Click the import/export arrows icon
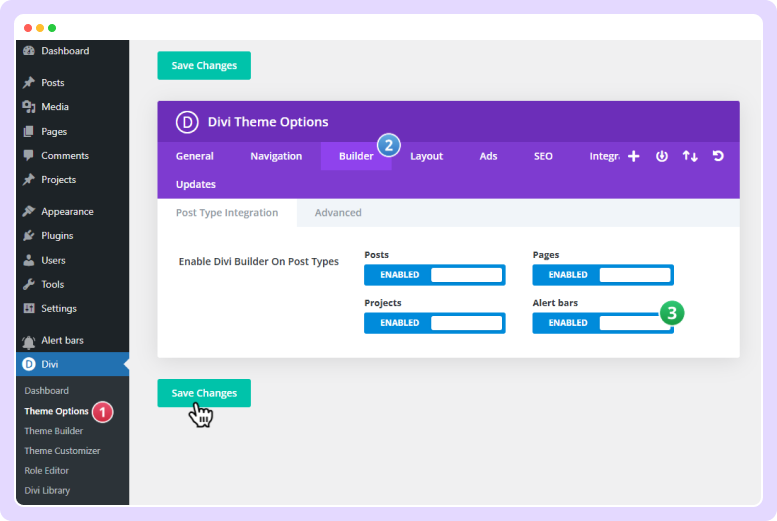777x521 pixels. pyautogui.click(x=690, y=157)
